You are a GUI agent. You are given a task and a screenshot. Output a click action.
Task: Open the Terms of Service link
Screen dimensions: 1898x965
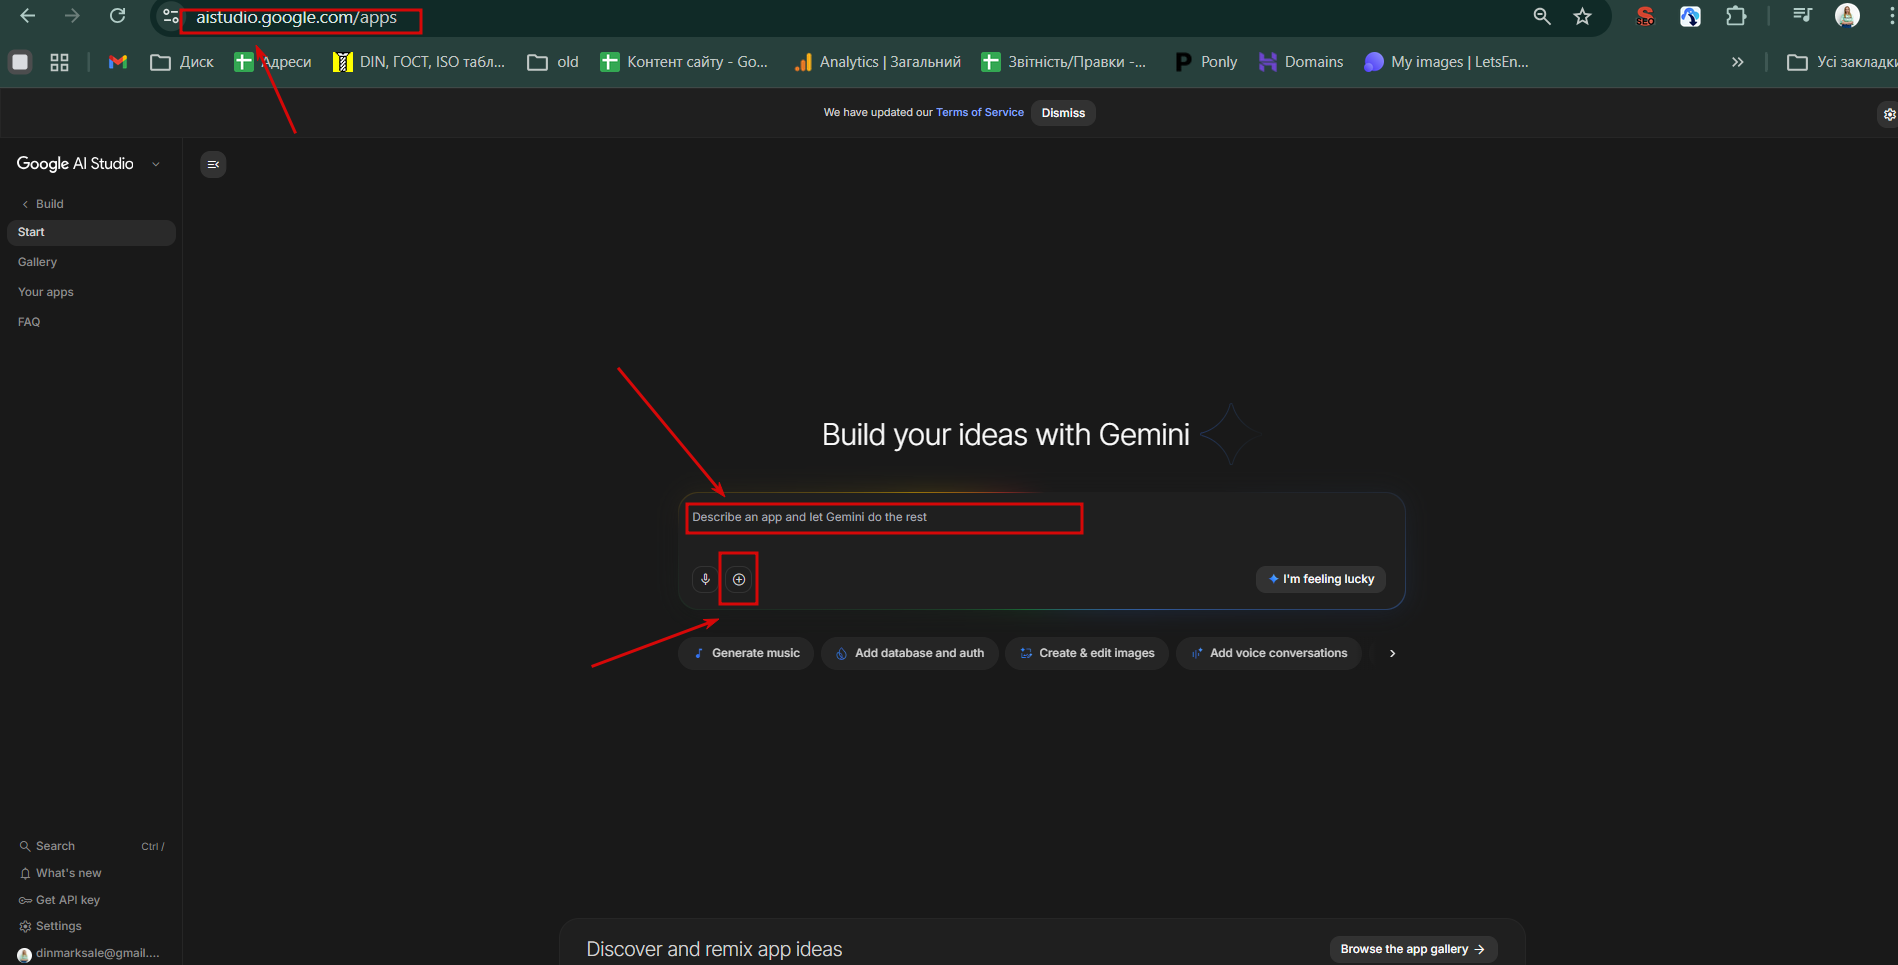[980, 113]
